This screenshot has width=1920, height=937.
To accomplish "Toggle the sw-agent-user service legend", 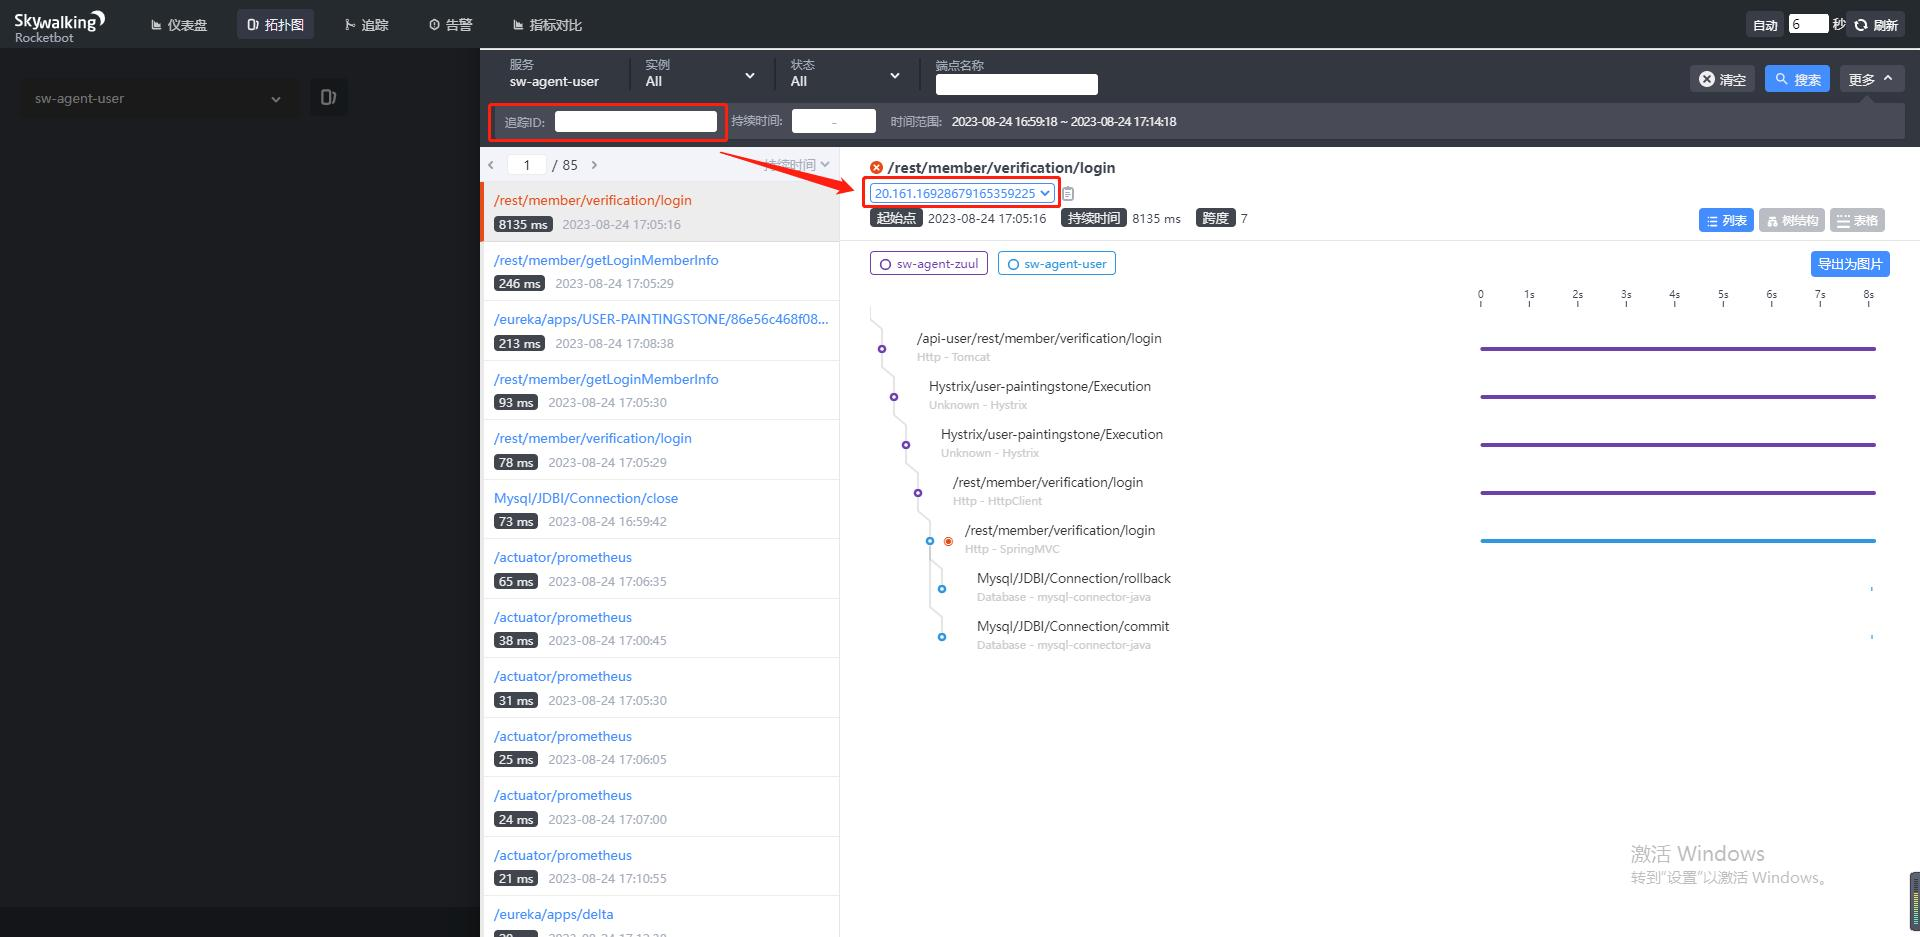I will point(1057,264).
